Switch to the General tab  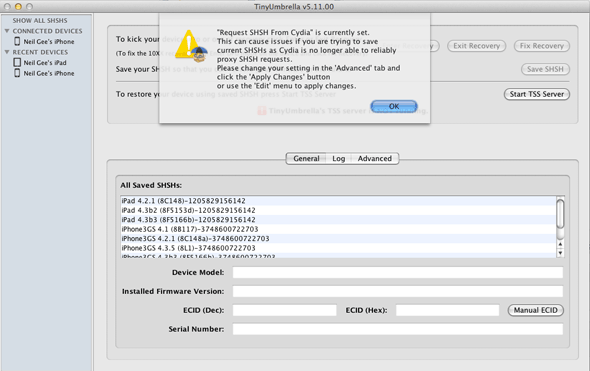pos(306,158)
